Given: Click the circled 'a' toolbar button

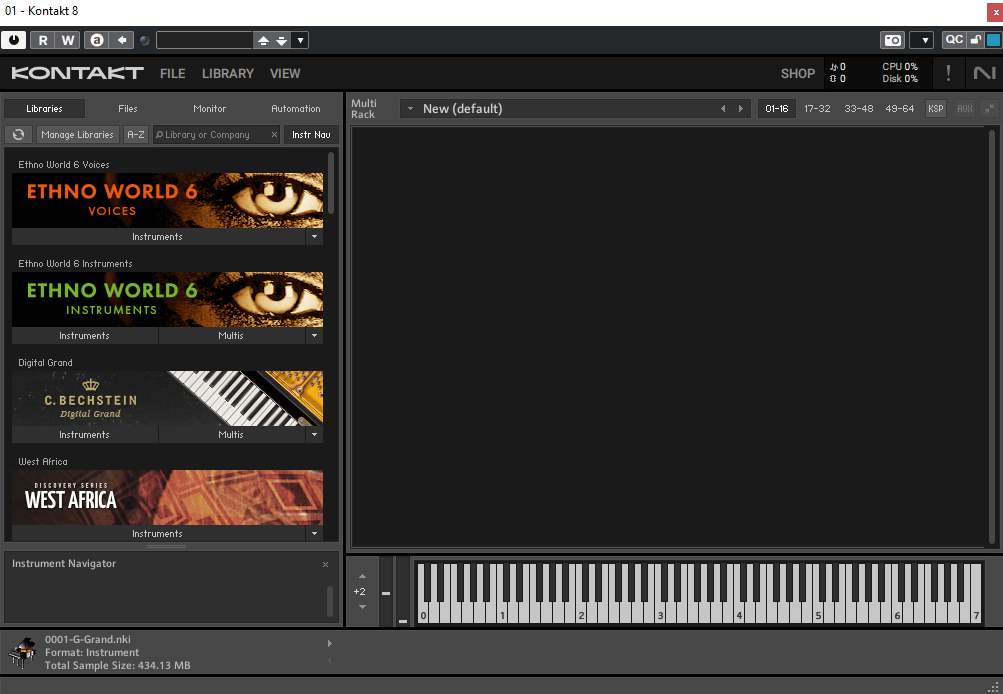Looking at the screenshot, I should click(97, 40).
